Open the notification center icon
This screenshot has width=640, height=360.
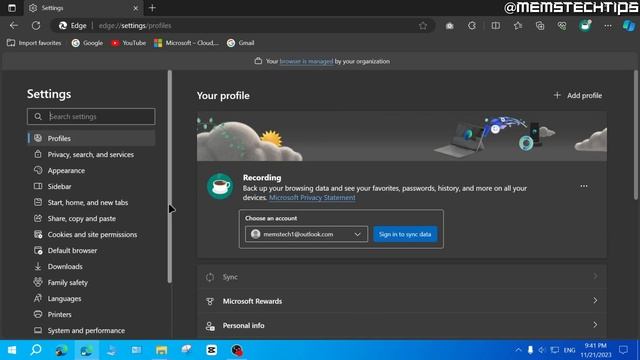coord(623,350)
